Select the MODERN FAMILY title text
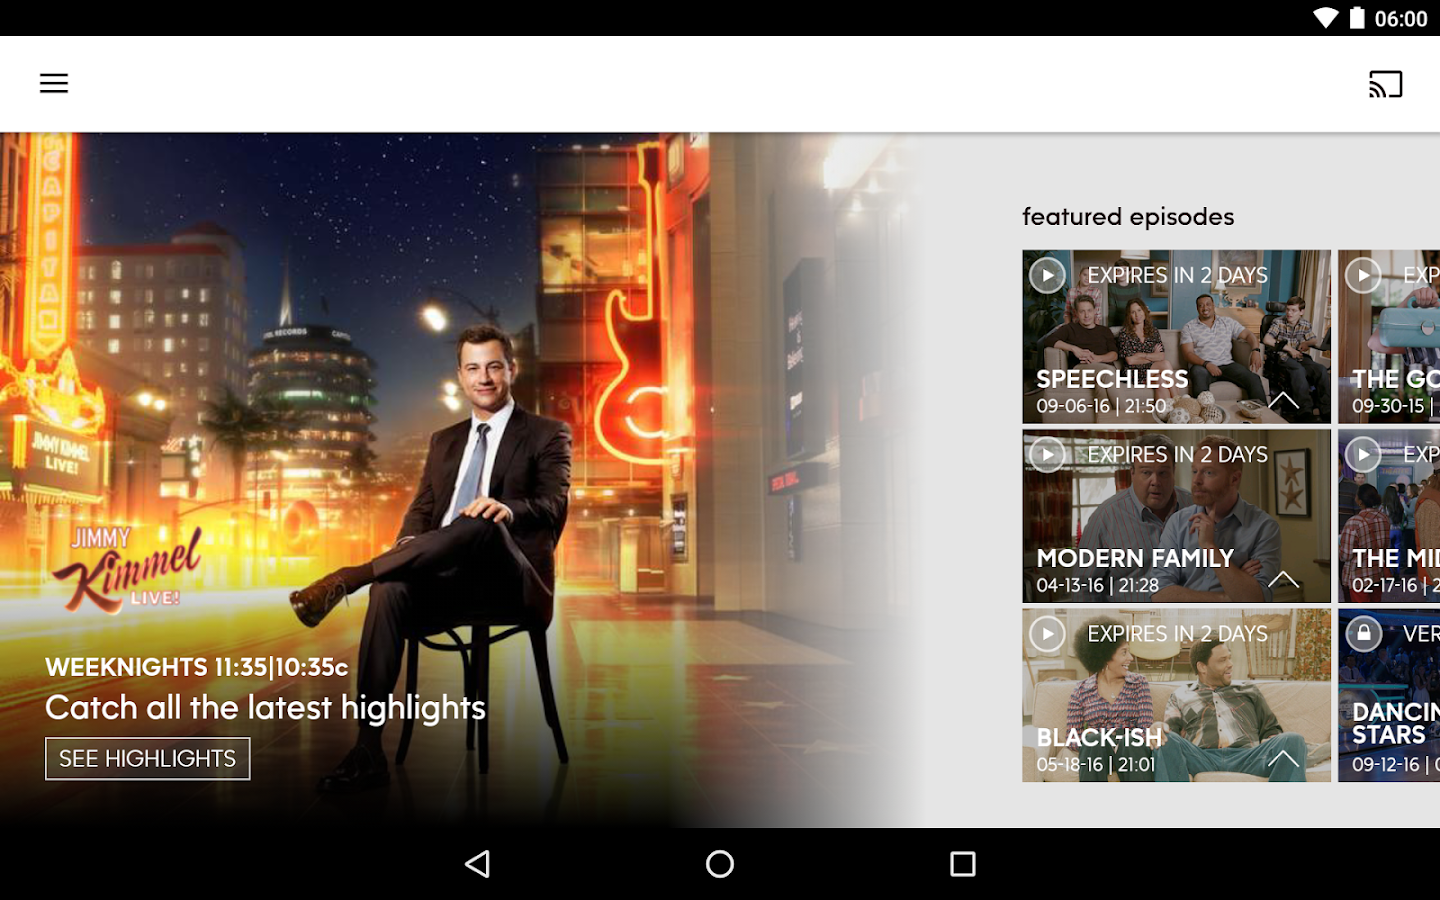 [x=1135, y=558]
